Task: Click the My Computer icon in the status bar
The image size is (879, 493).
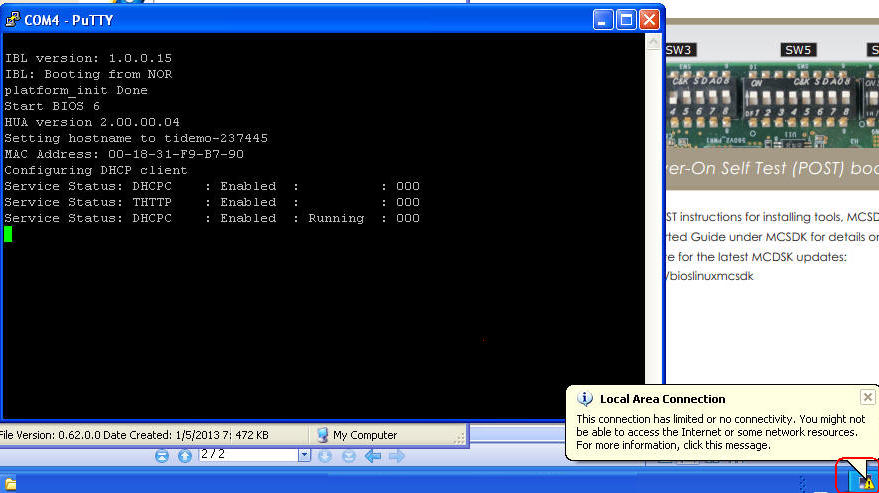Action: click(322, 435)
